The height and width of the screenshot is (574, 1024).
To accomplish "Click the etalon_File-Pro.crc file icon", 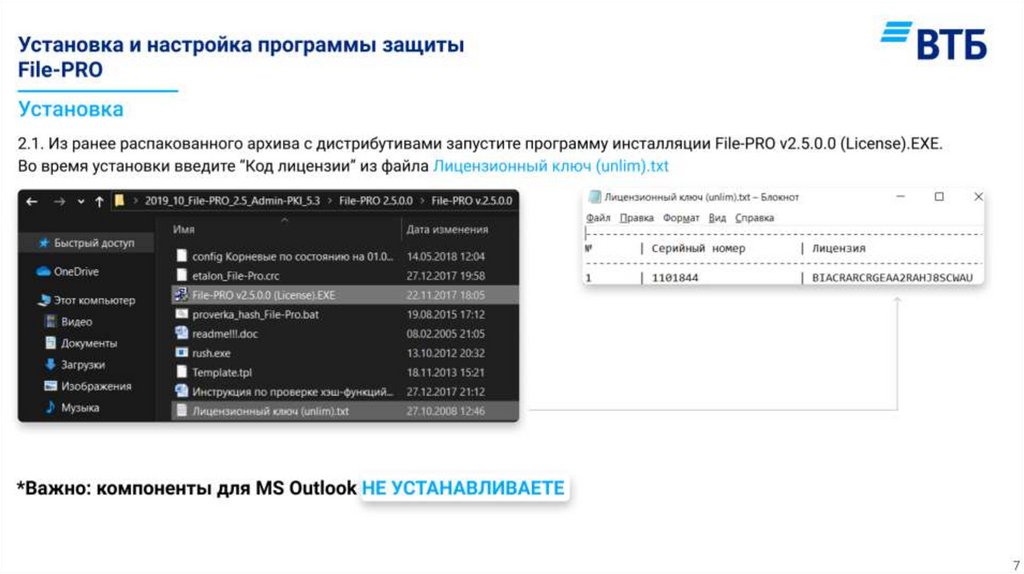I will point(182,276).
